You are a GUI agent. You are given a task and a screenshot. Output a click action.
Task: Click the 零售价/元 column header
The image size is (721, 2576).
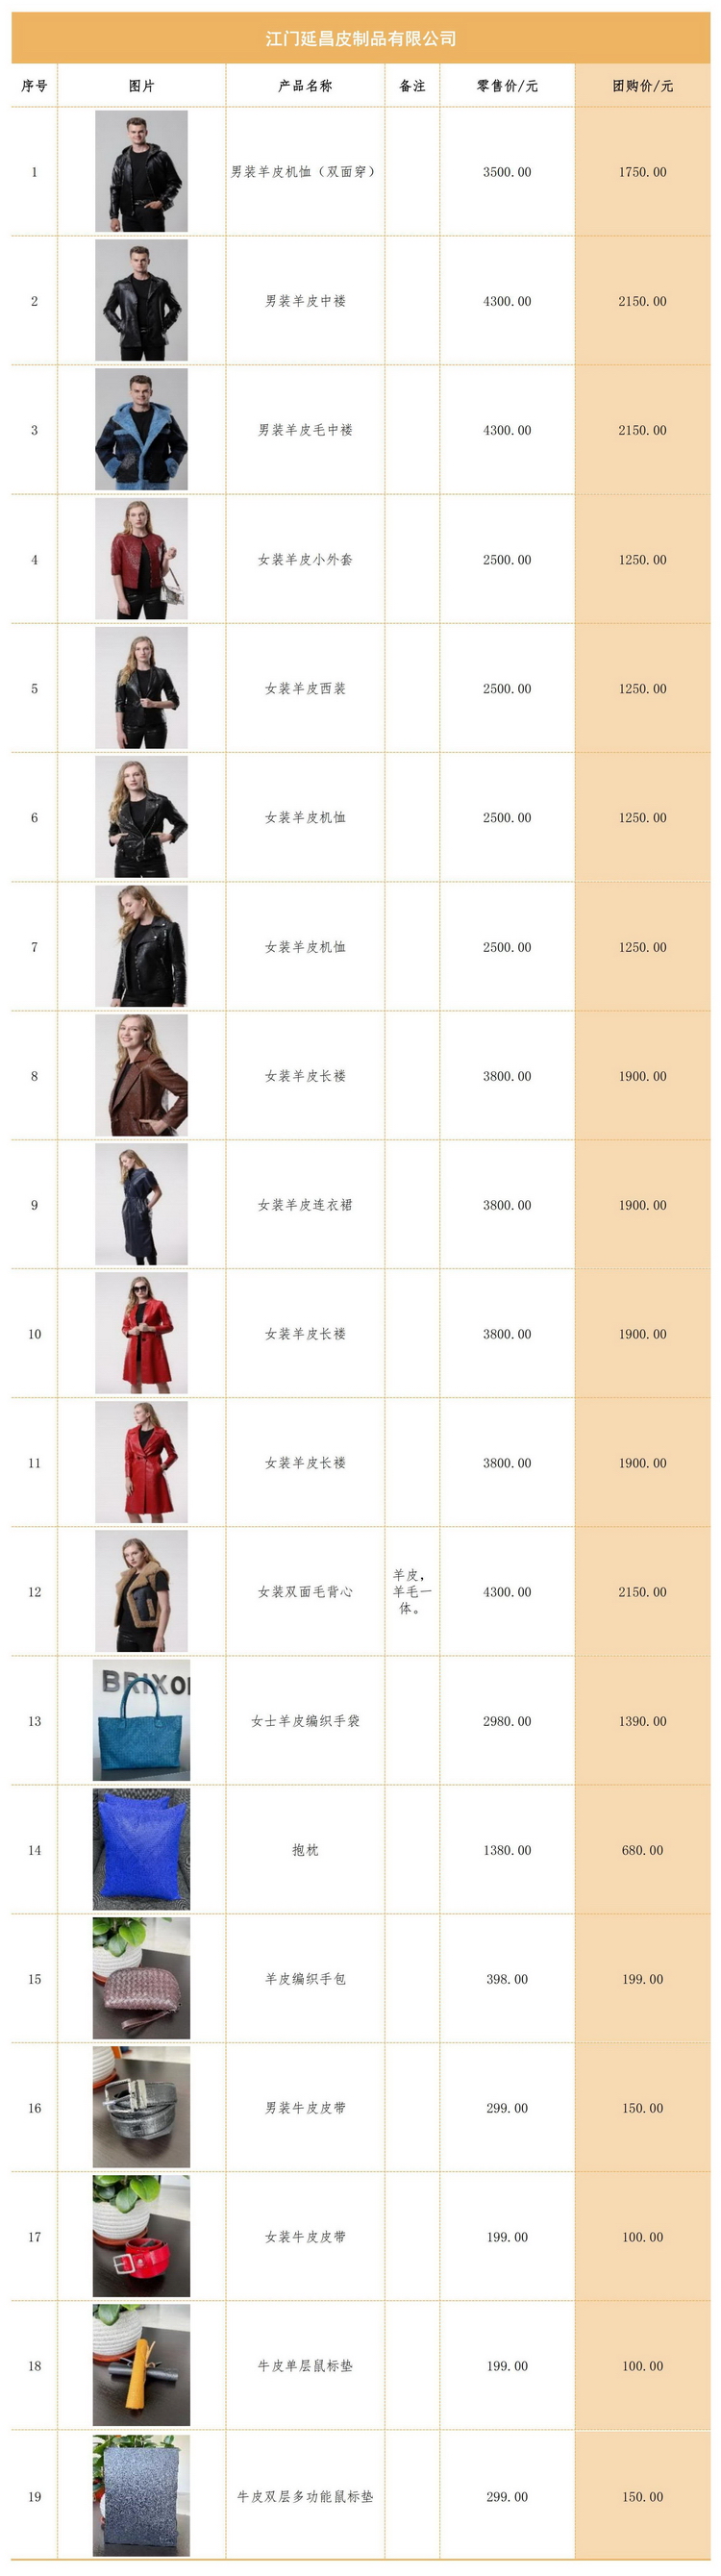point(507,86)
